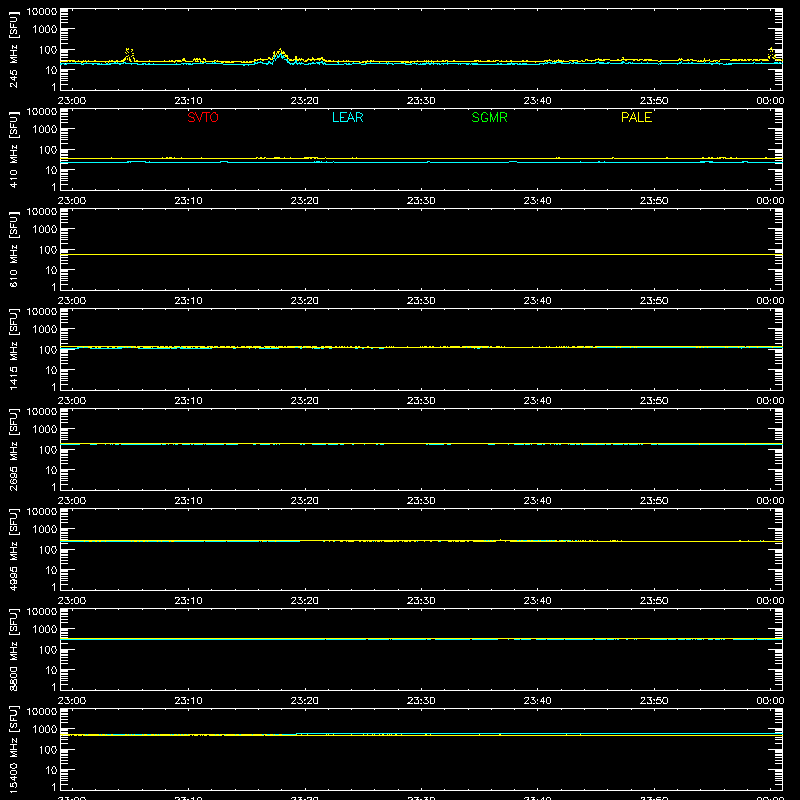Click '23:30' tick label under 1415 MHz plot

[x=421, y=401]
